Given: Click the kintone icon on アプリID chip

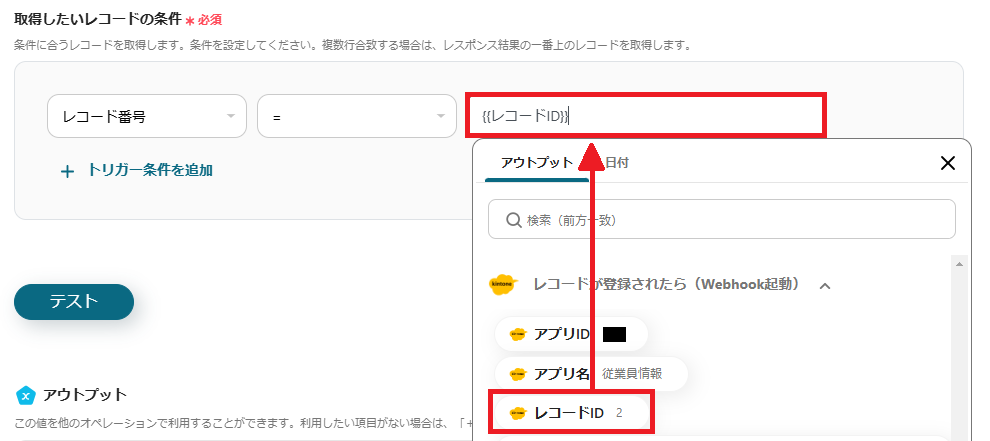Looking at the screenshot, I should coord(518,335).
